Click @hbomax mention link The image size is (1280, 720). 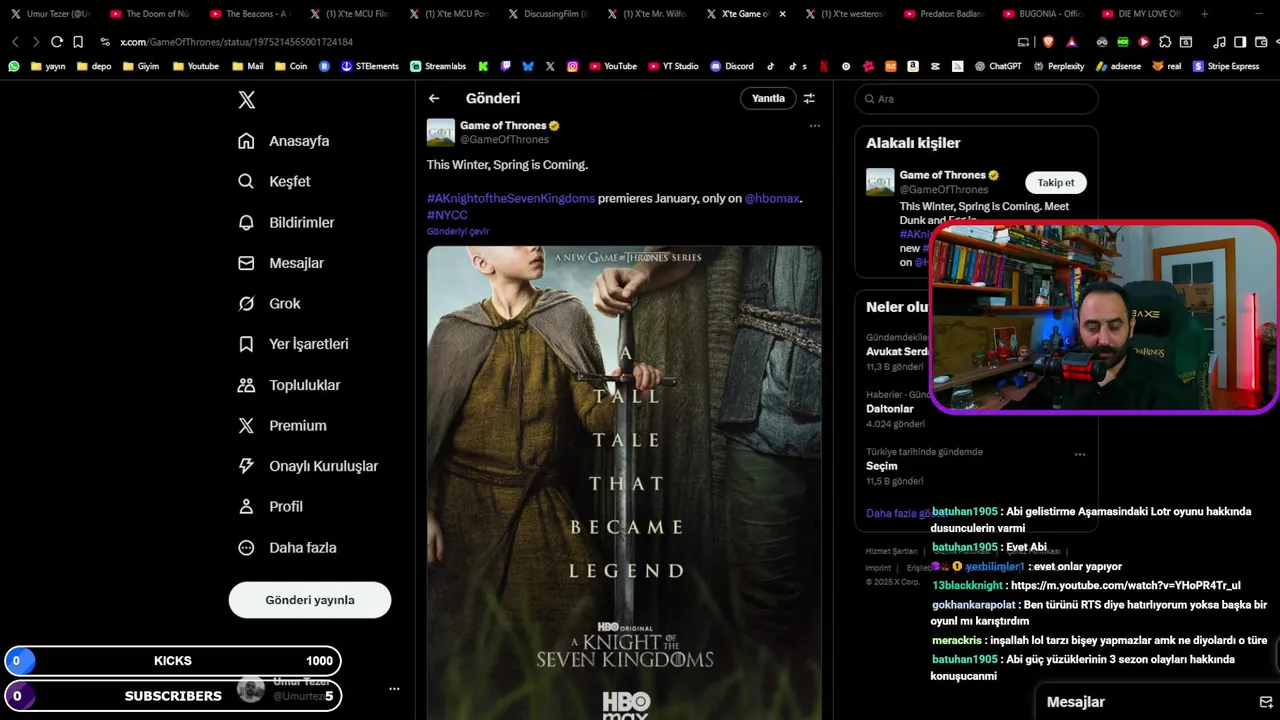click(772, 198)
